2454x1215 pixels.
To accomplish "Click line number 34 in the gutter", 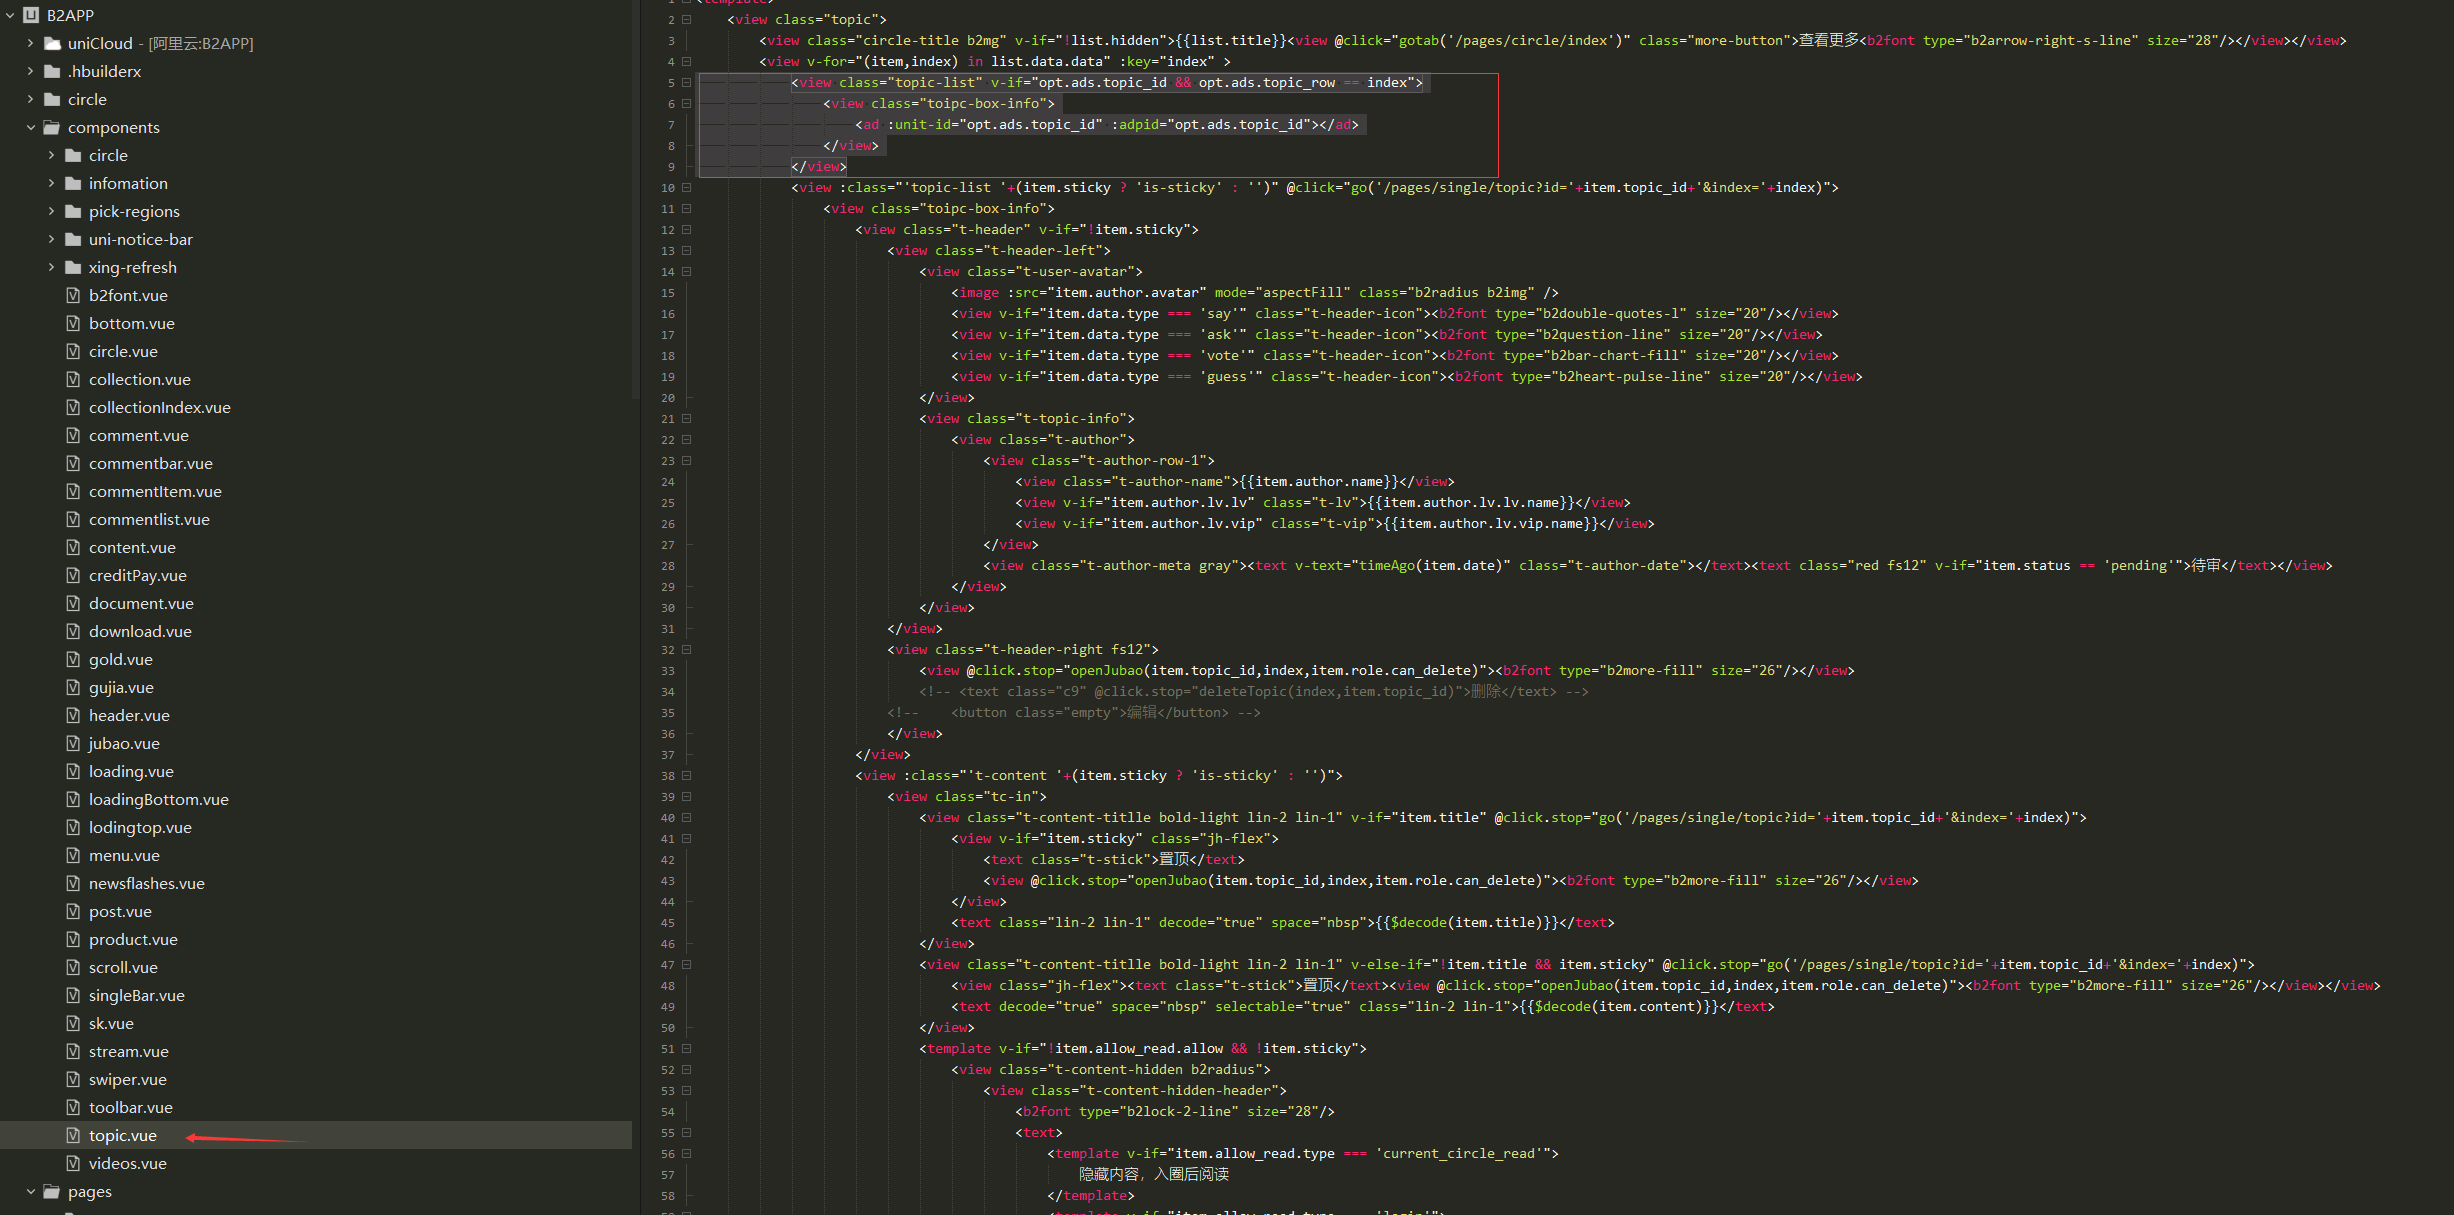I will pos(668,692).
